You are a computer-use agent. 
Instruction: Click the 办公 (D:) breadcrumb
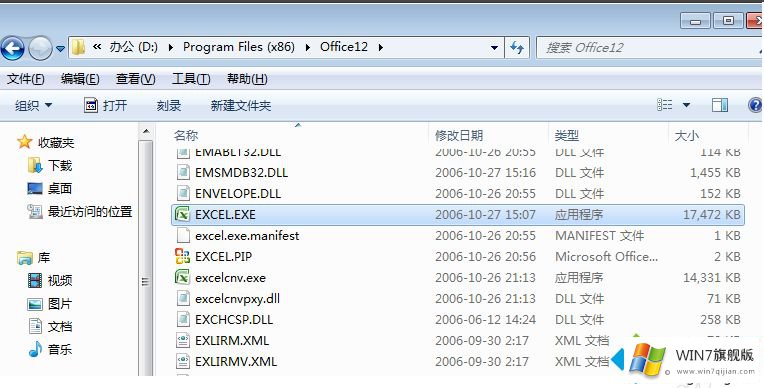tap(133, 47)
